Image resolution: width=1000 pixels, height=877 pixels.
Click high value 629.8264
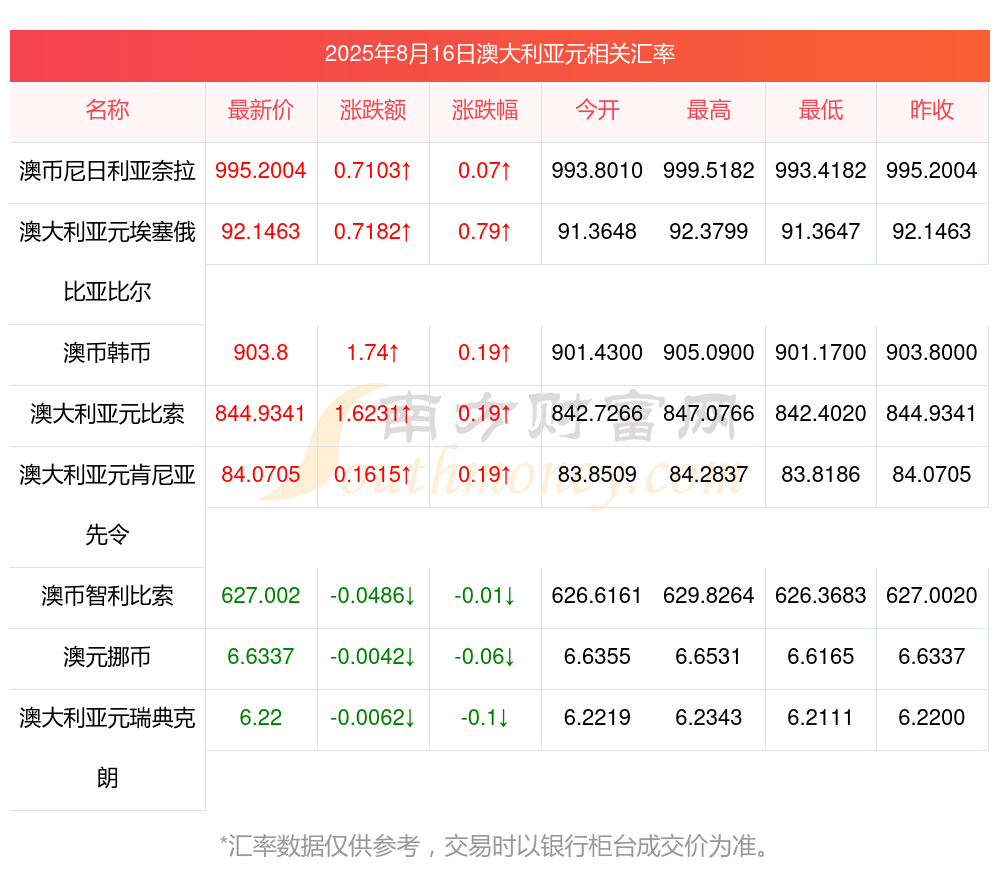pos(709,595)
